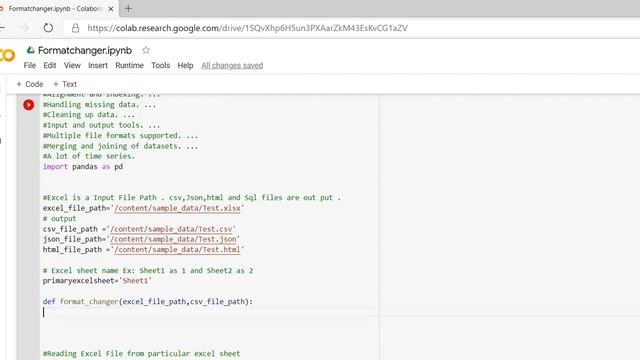Open the Runtime menu
The image size is (640, 360).
tap(129, 65)
